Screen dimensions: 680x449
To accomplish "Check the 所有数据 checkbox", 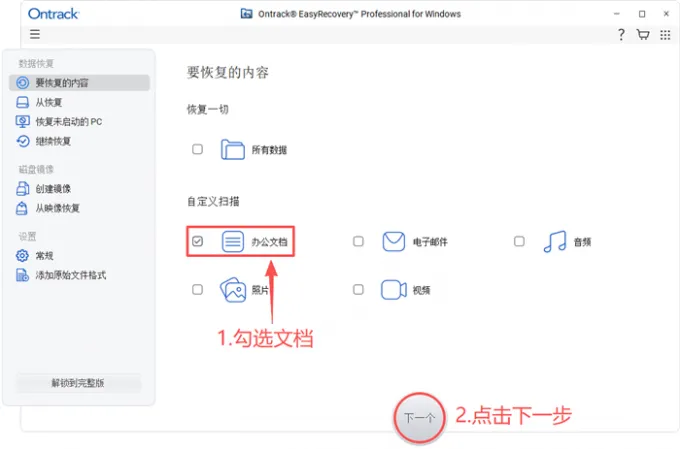I will 197,149.
